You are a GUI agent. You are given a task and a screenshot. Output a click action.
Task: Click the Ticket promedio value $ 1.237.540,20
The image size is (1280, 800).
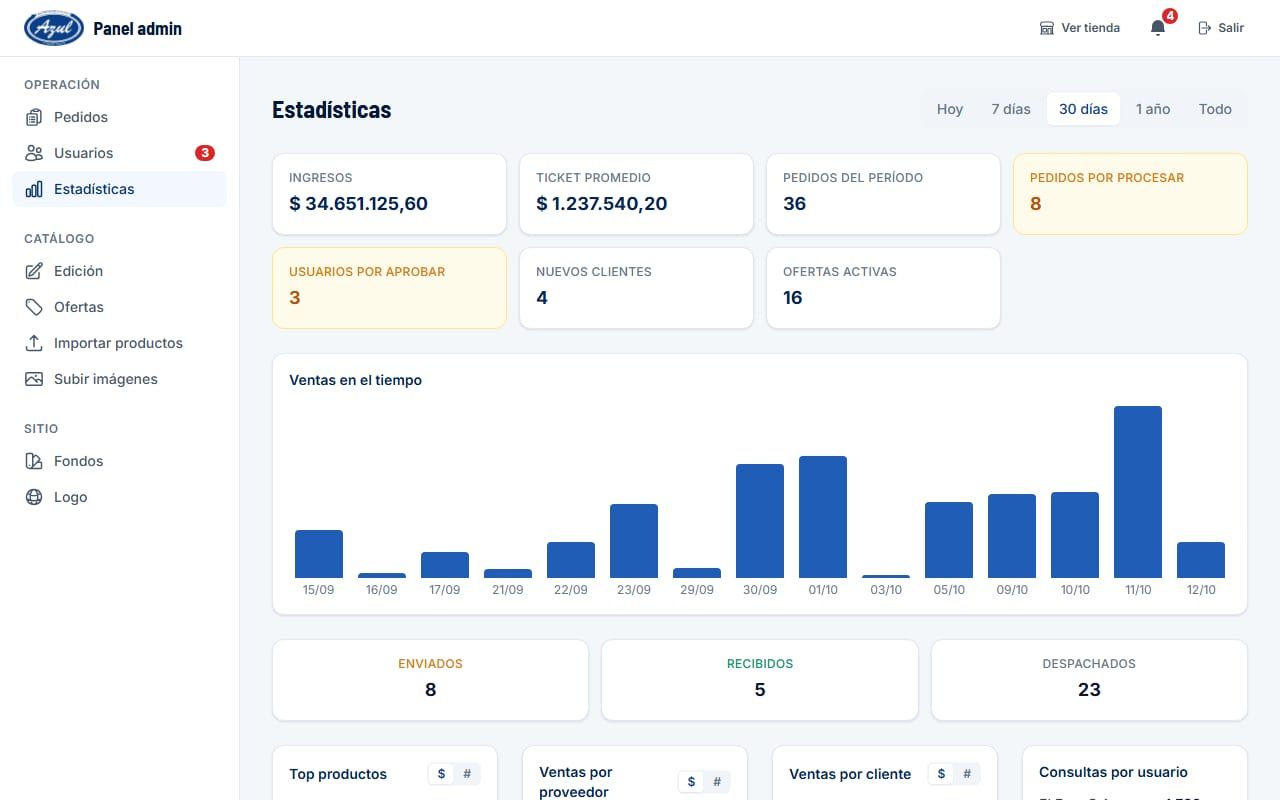click(x=602, y=204)
